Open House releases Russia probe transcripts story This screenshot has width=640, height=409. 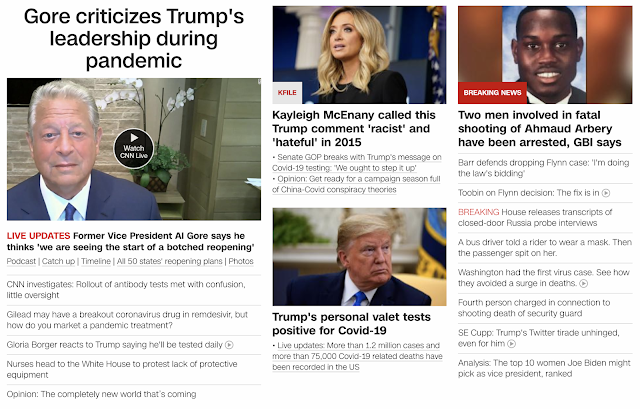(535, 218)
